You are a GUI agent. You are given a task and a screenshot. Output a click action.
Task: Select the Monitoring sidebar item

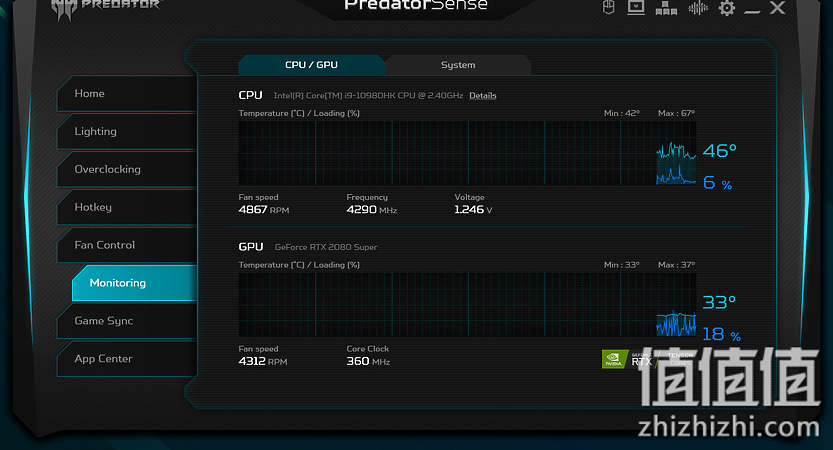(134, 283)
